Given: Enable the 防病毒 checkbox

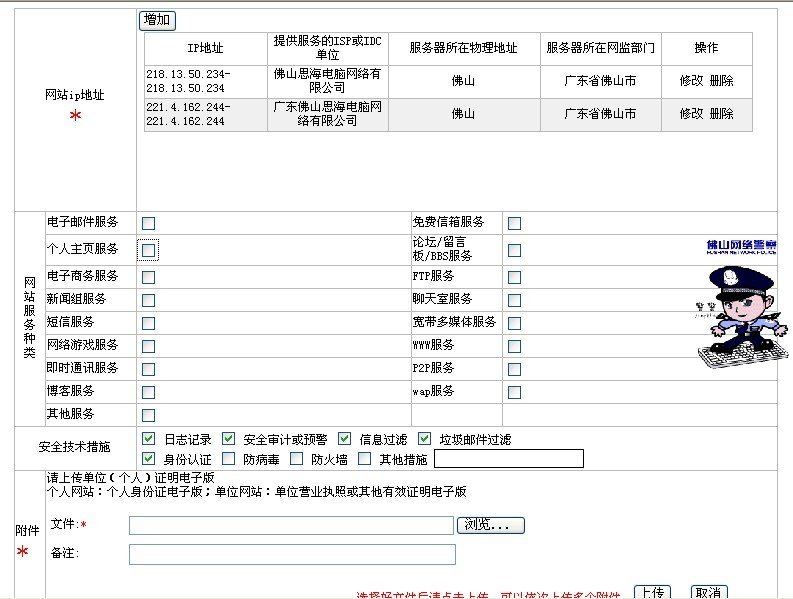Looking at the screenshot, I should tap(229, 459).
